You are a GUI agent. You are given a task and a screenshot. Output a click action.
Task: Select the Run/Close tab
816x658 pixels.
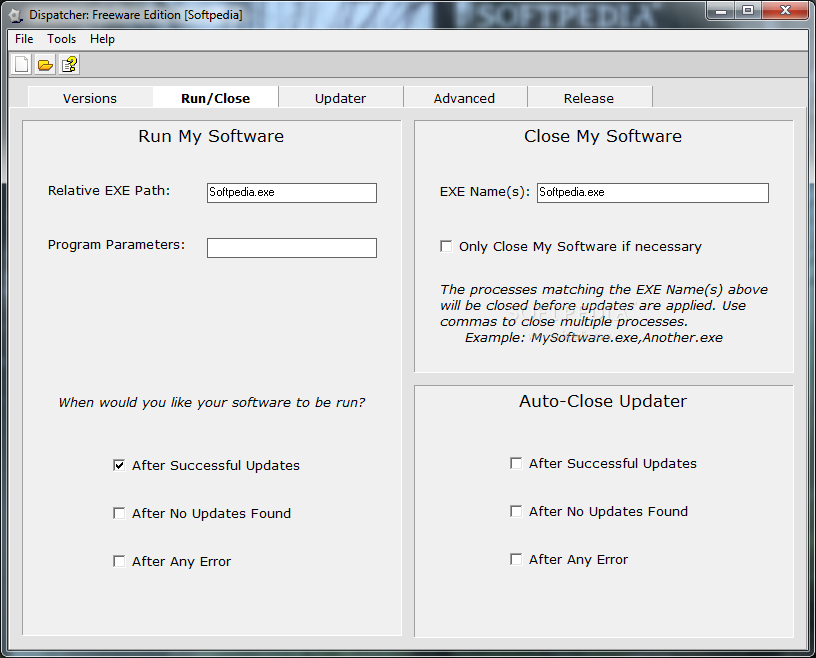point(215,98)
